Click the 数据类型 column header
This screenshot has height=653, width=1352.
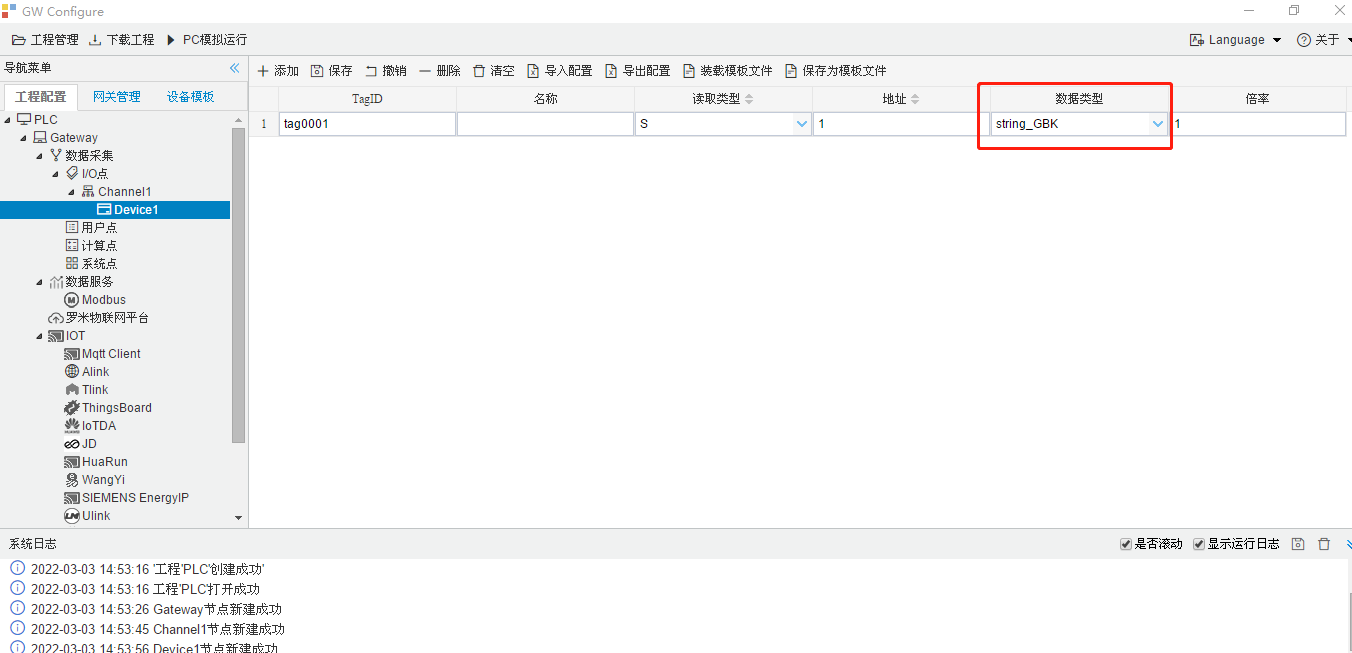pos(1079,99)
